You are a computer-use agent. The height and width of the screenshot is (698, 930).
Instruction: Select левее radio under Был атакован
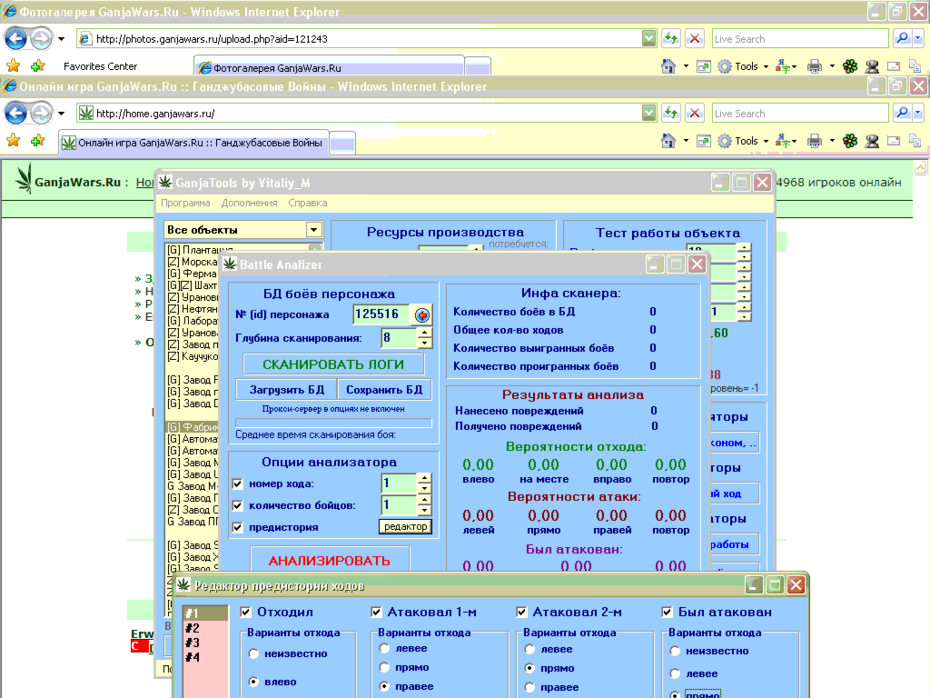[x=675, y=674]
